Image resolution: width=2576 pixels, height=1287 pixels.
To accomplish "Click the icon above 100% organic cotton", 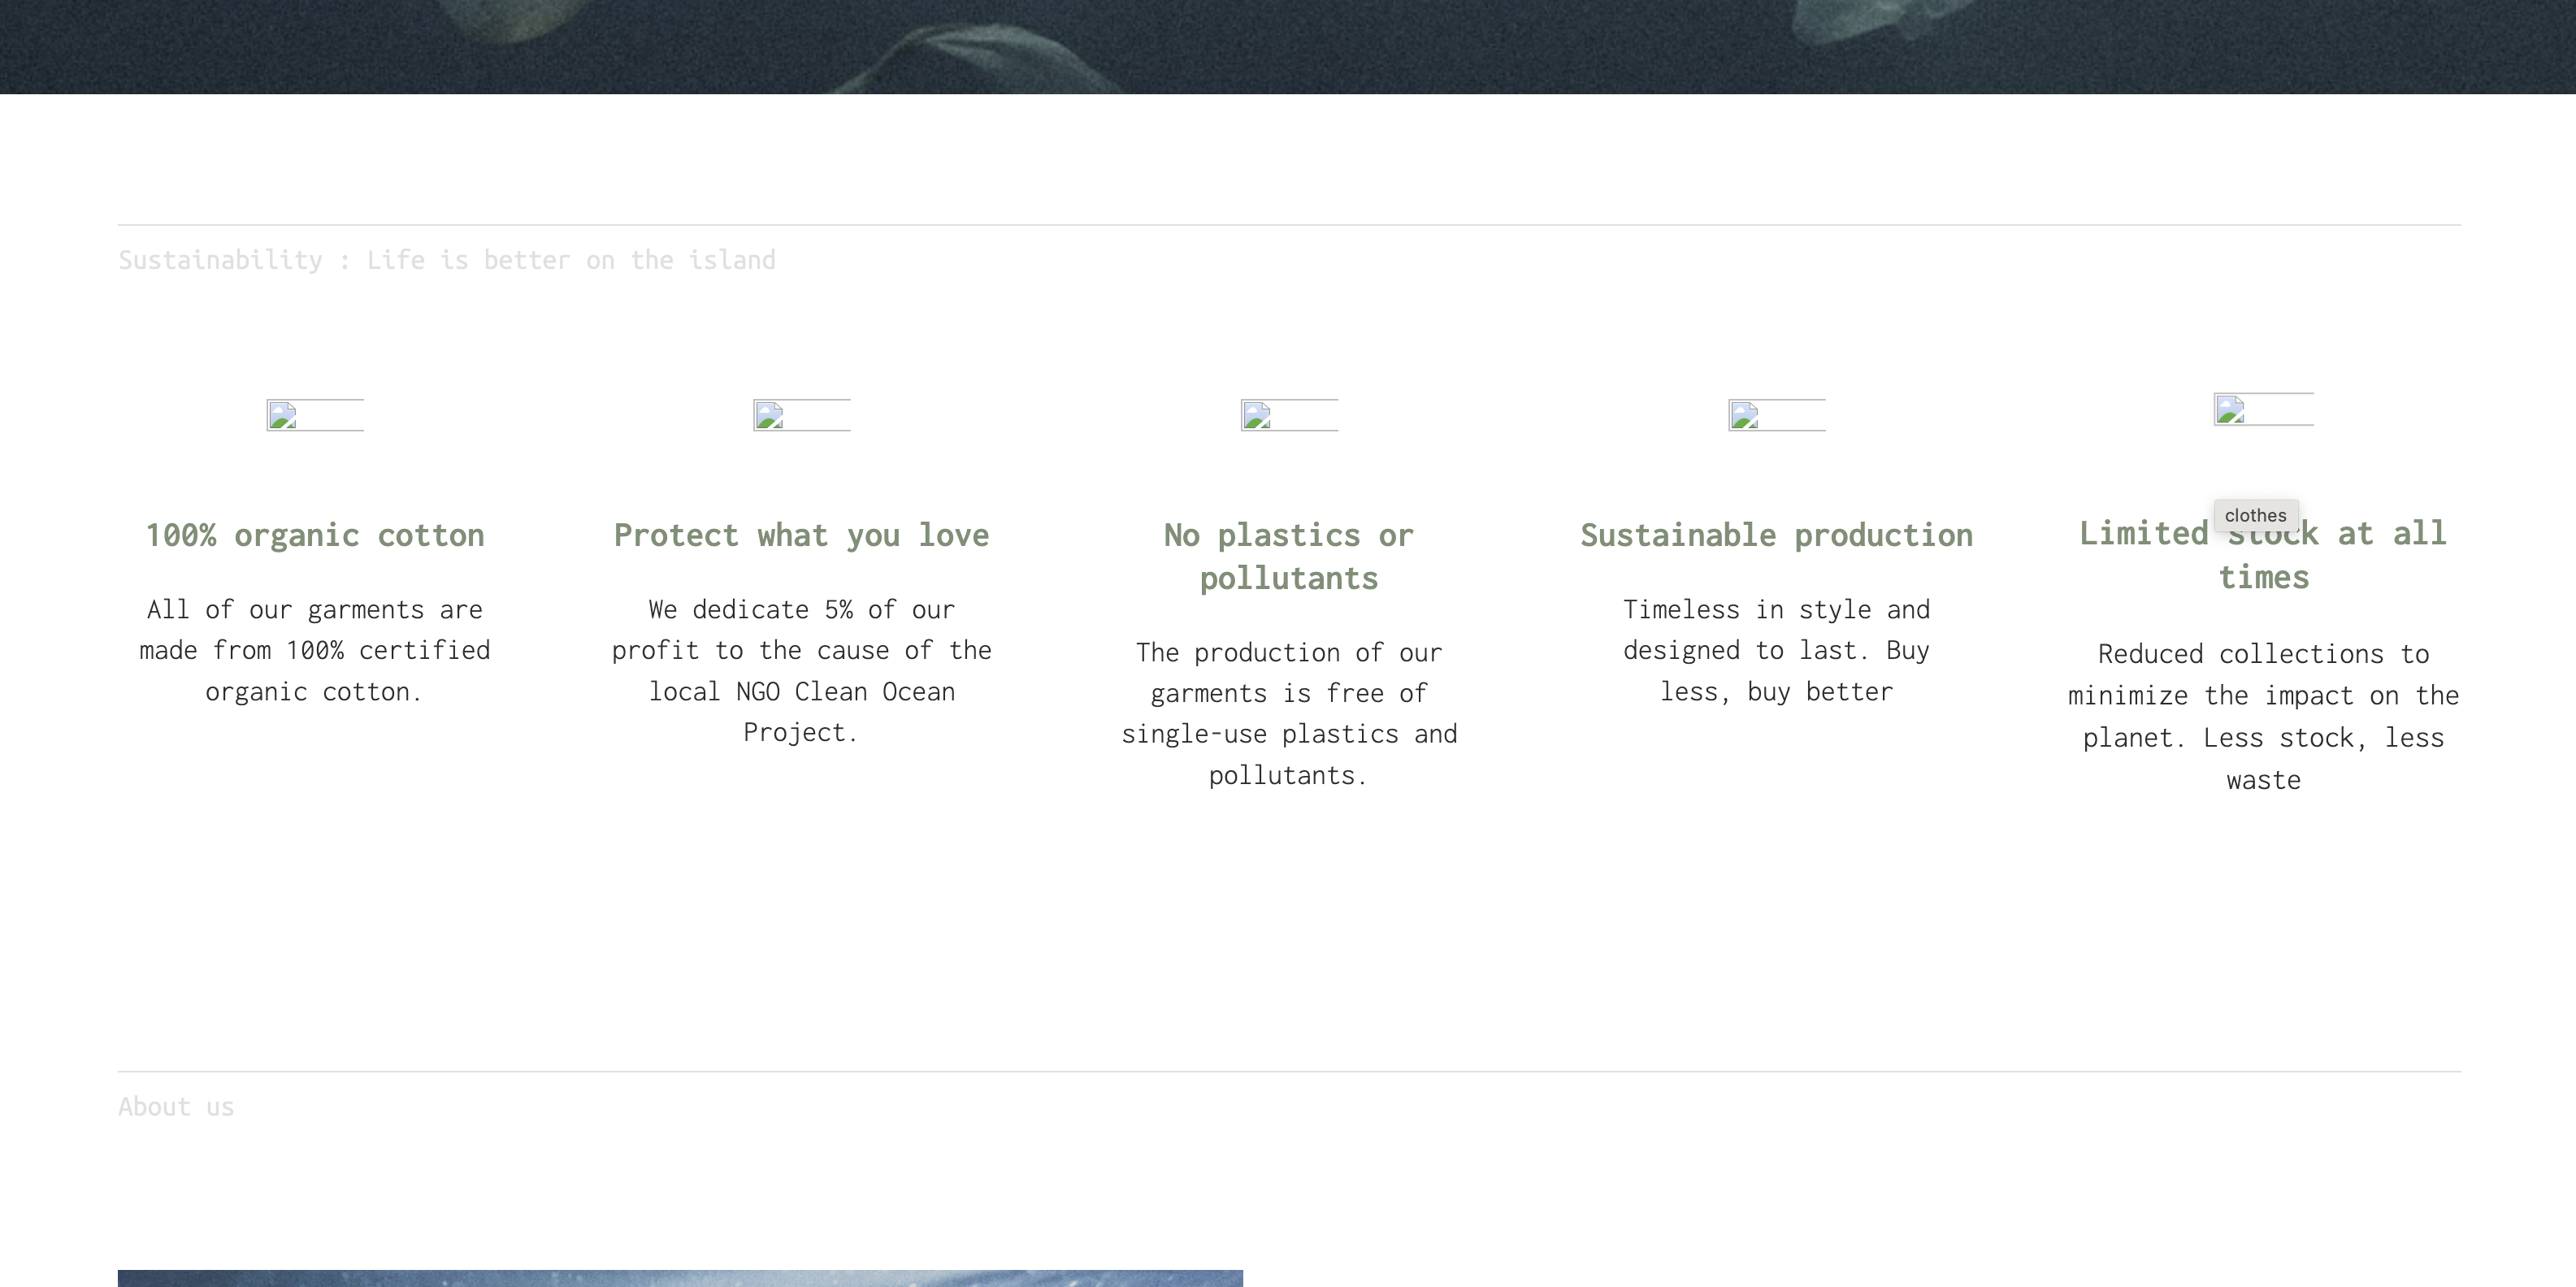I will tap(314, 415).
